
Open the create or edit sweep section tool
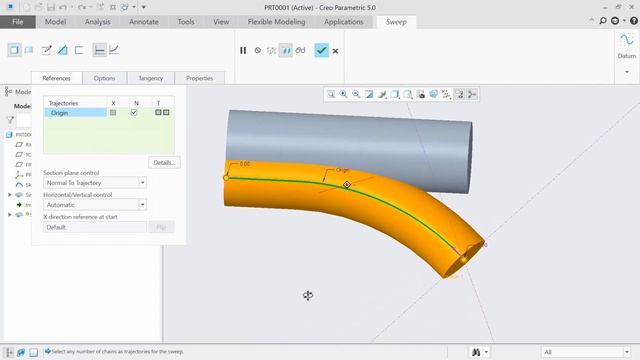pos(46,50)
